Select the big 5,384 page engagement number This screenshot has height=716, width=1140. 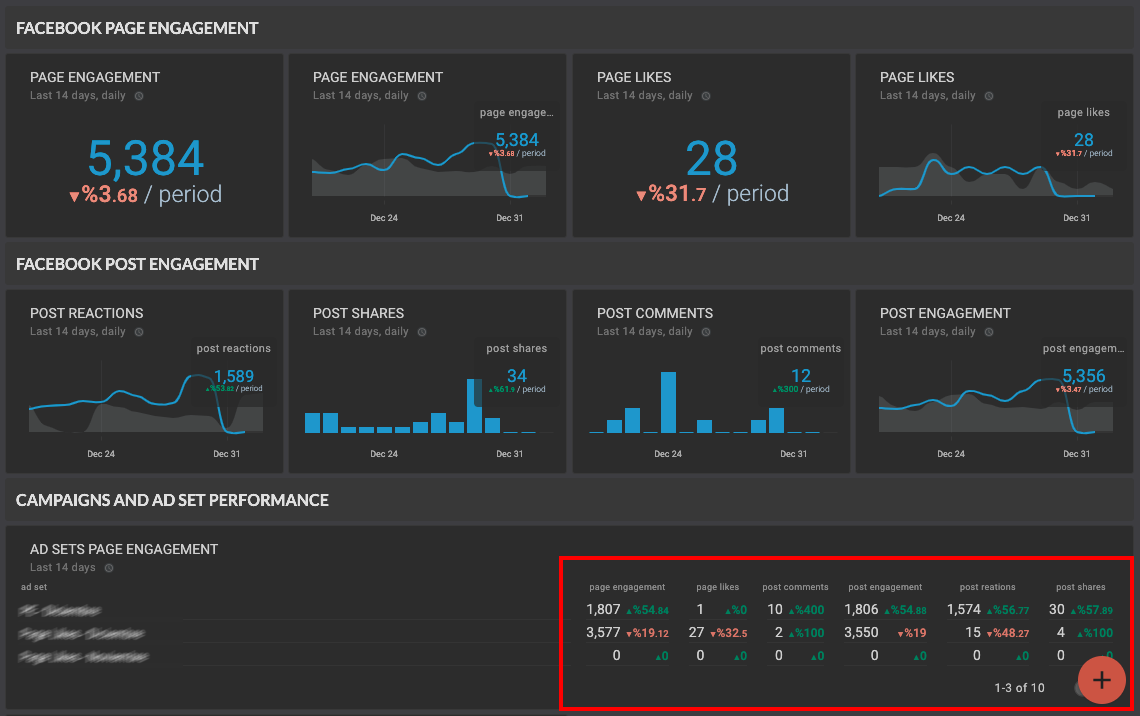pyautogui.click(x=145, y=158)
